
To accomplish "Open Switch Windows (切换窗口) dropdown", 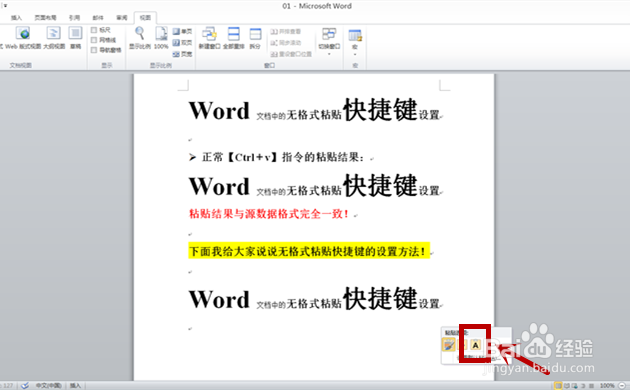I will click(x=329, y=41).
